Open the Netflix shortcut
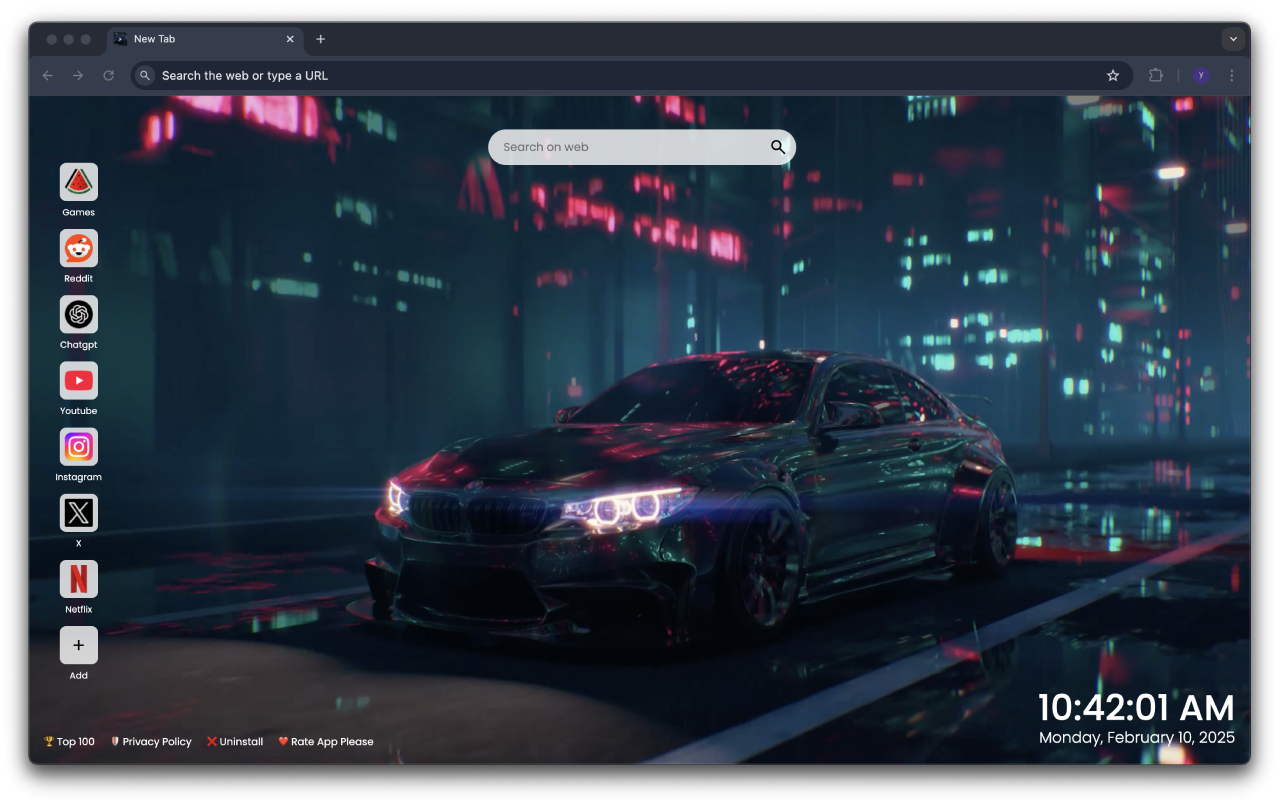Image resolution: width=1280 pixels, height=800 pixels. (x=78, y=579)
